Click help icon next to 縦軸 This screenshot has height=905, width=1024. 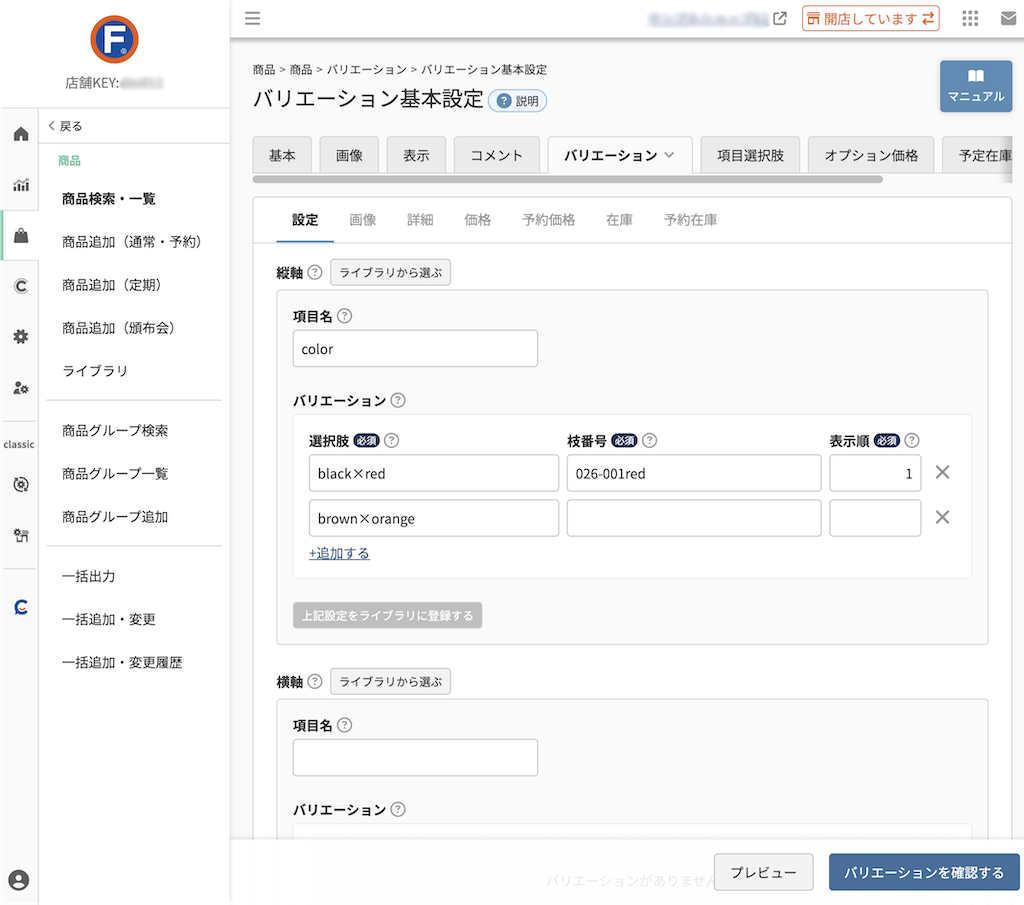[315, 272]
